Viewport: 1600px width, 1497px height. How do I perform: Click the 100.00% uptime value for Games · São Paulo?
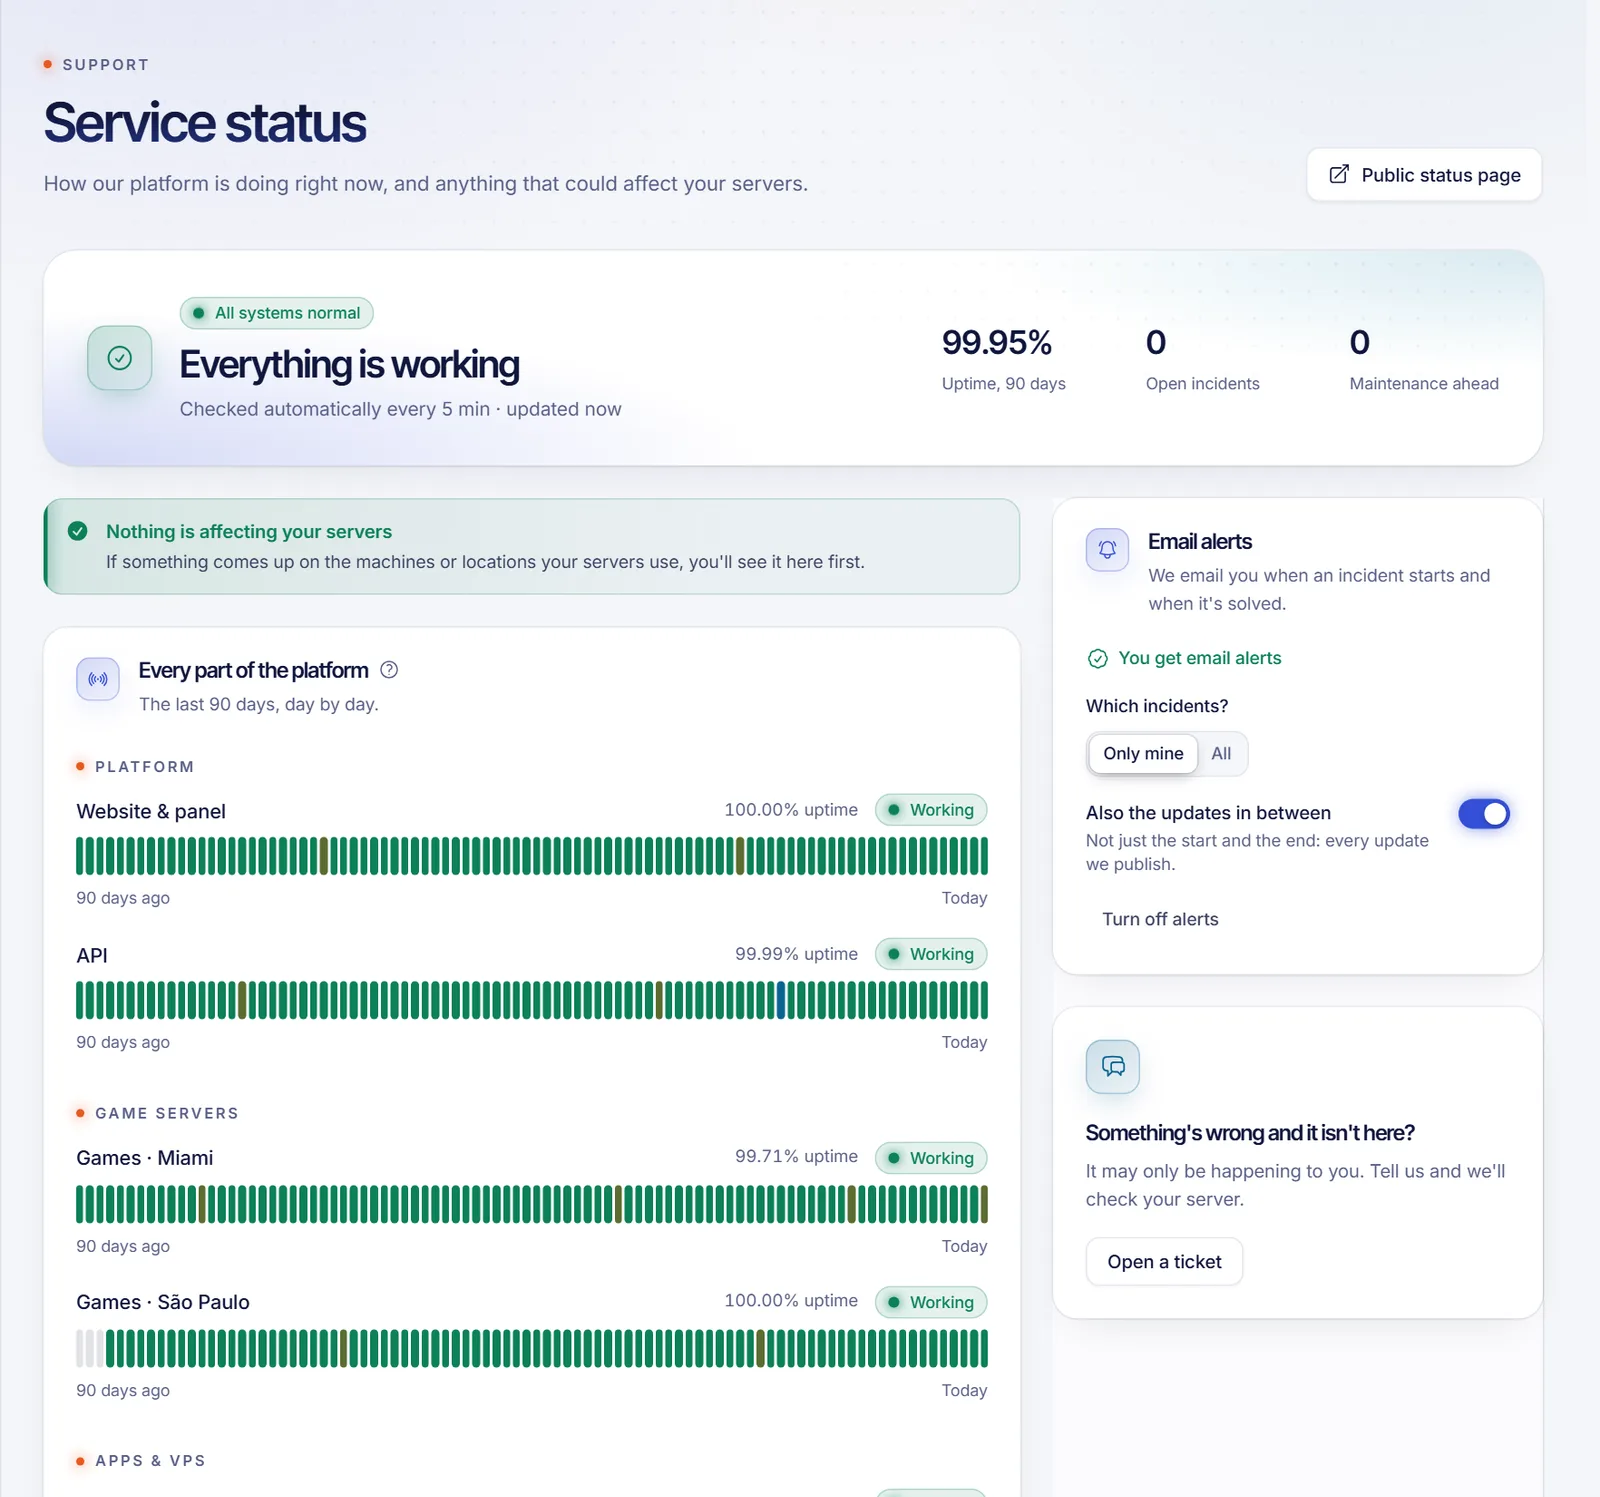[791, 1301]
